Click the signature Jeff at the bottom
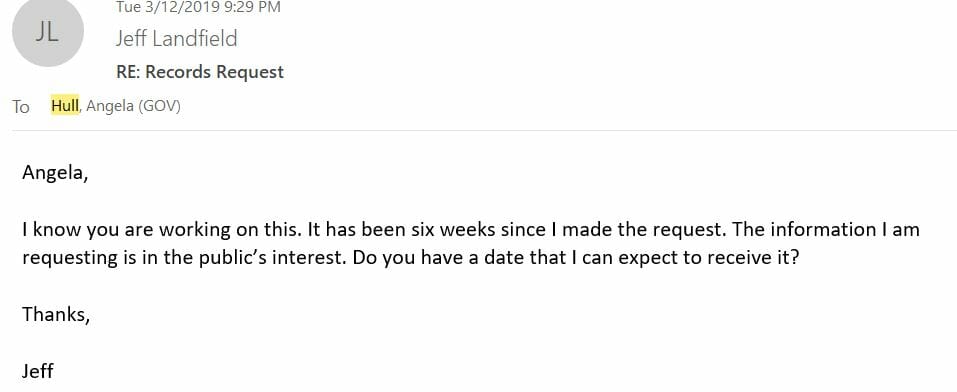Image resolution: width=957 pixels, height=392 pixels. coord(38,371)
